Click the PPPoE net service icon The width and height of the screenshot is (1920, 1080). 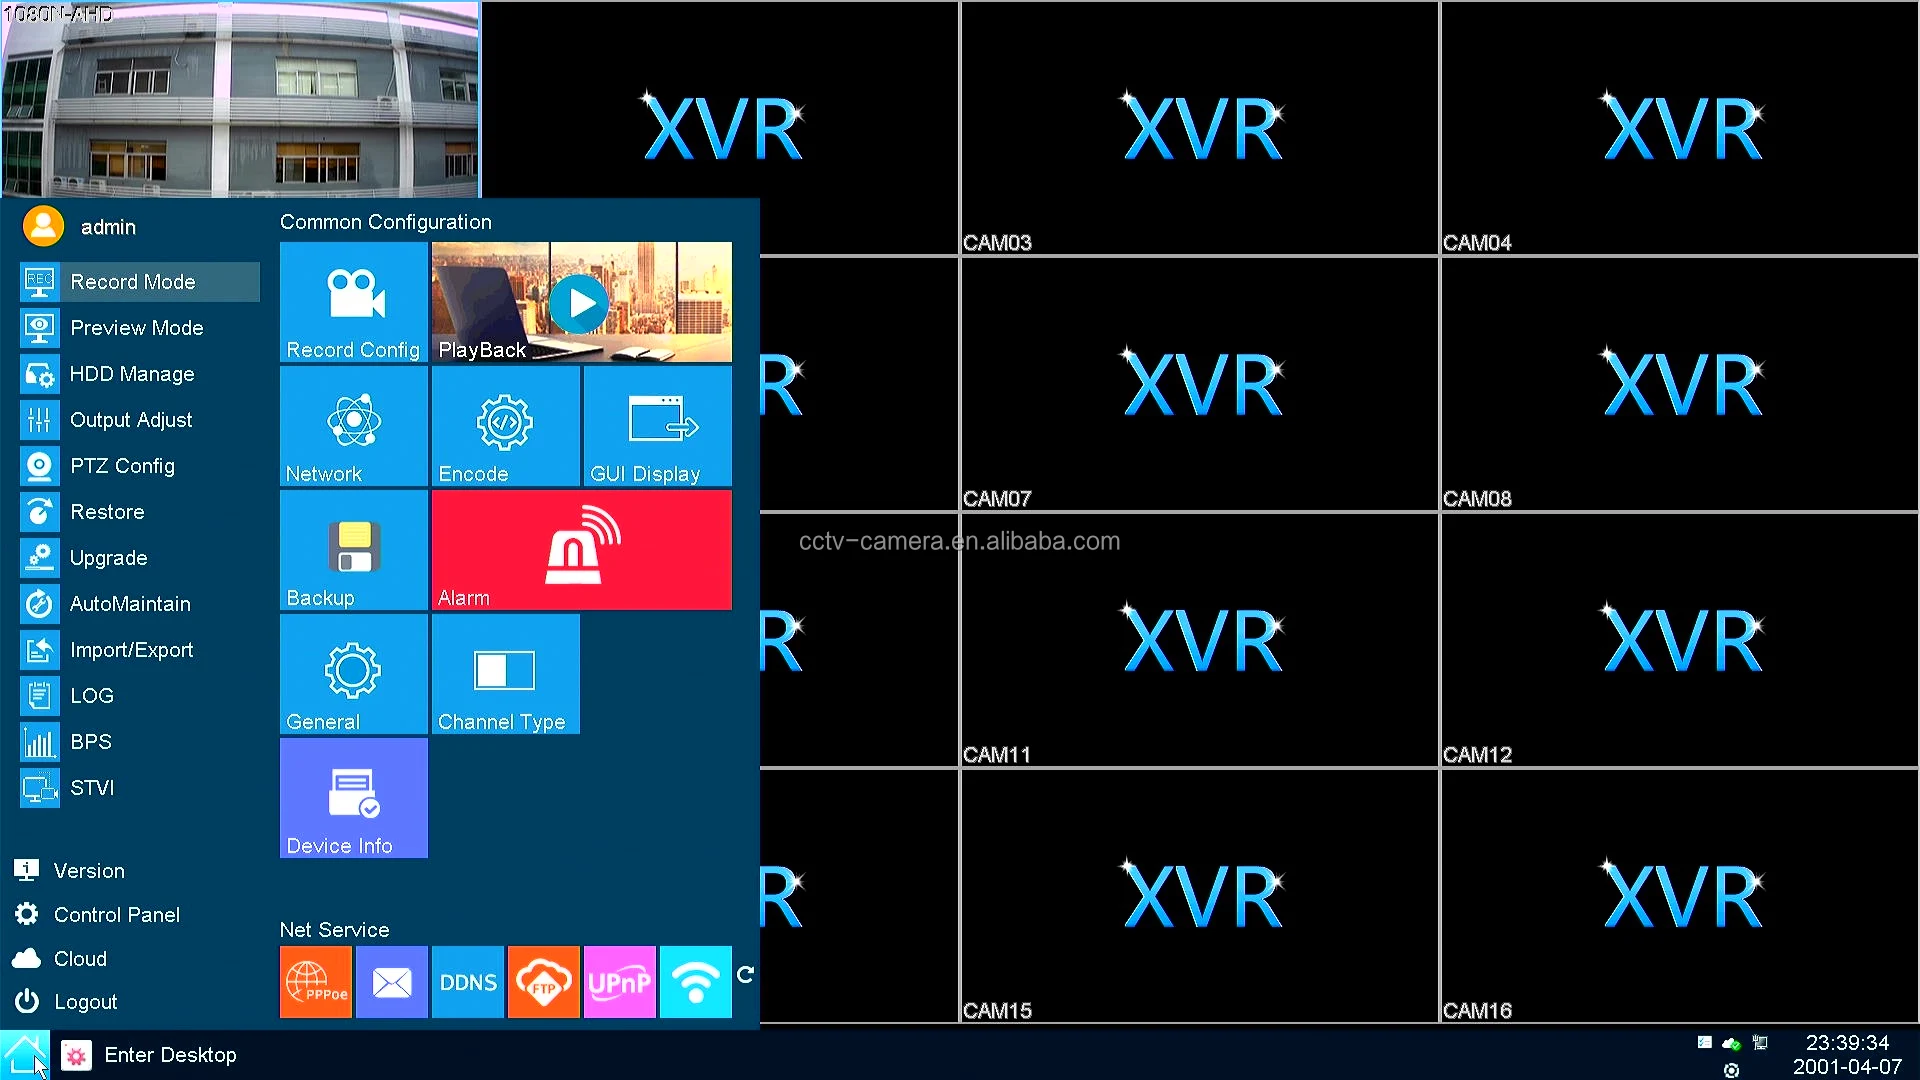(x=315, y=982)
